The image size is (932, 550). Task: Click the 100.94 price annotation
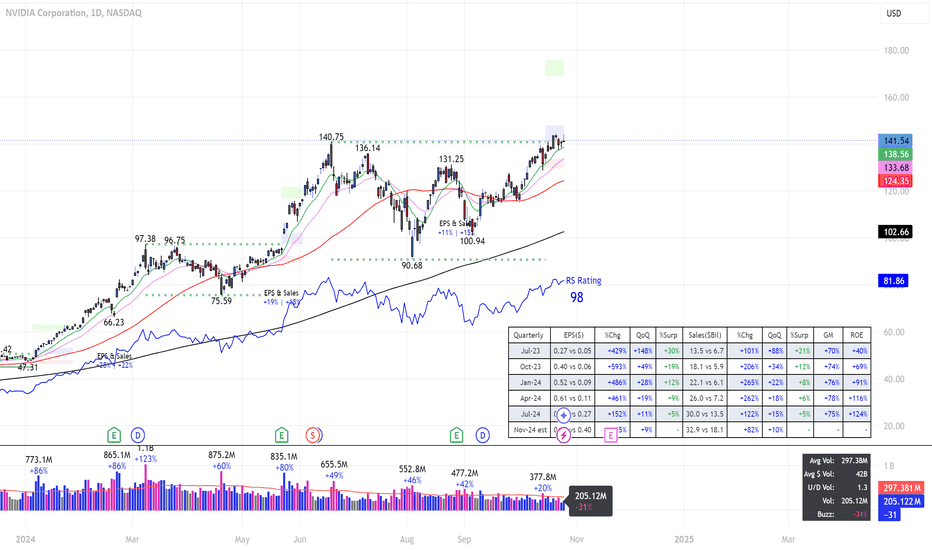(x=473, y=241)
